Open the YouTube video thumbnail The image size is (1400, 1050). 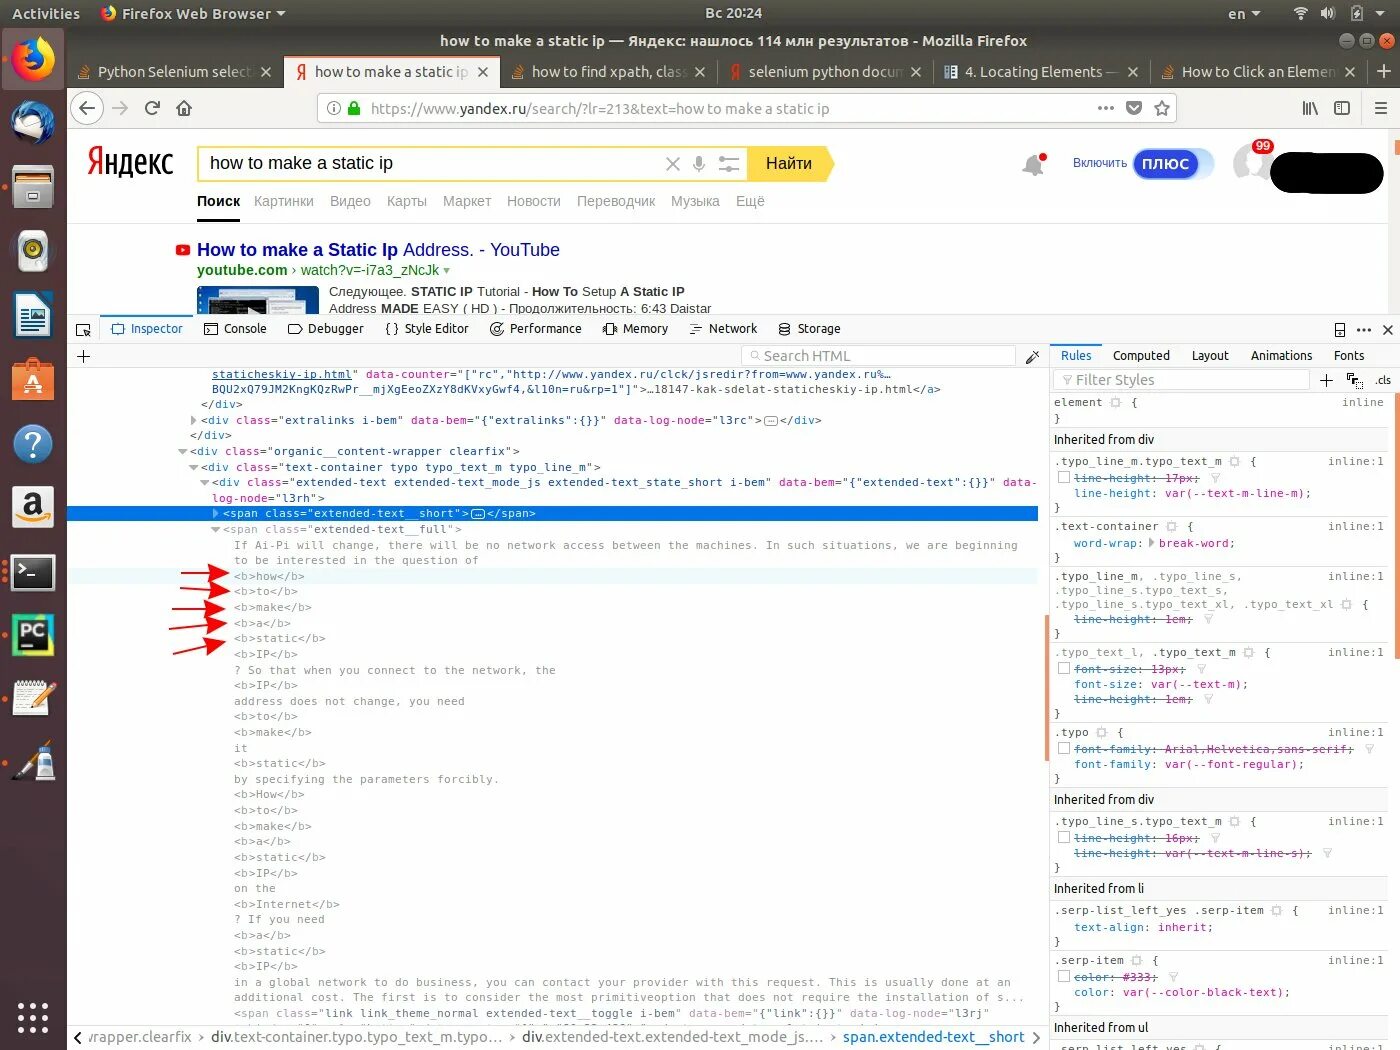(258, 300)
